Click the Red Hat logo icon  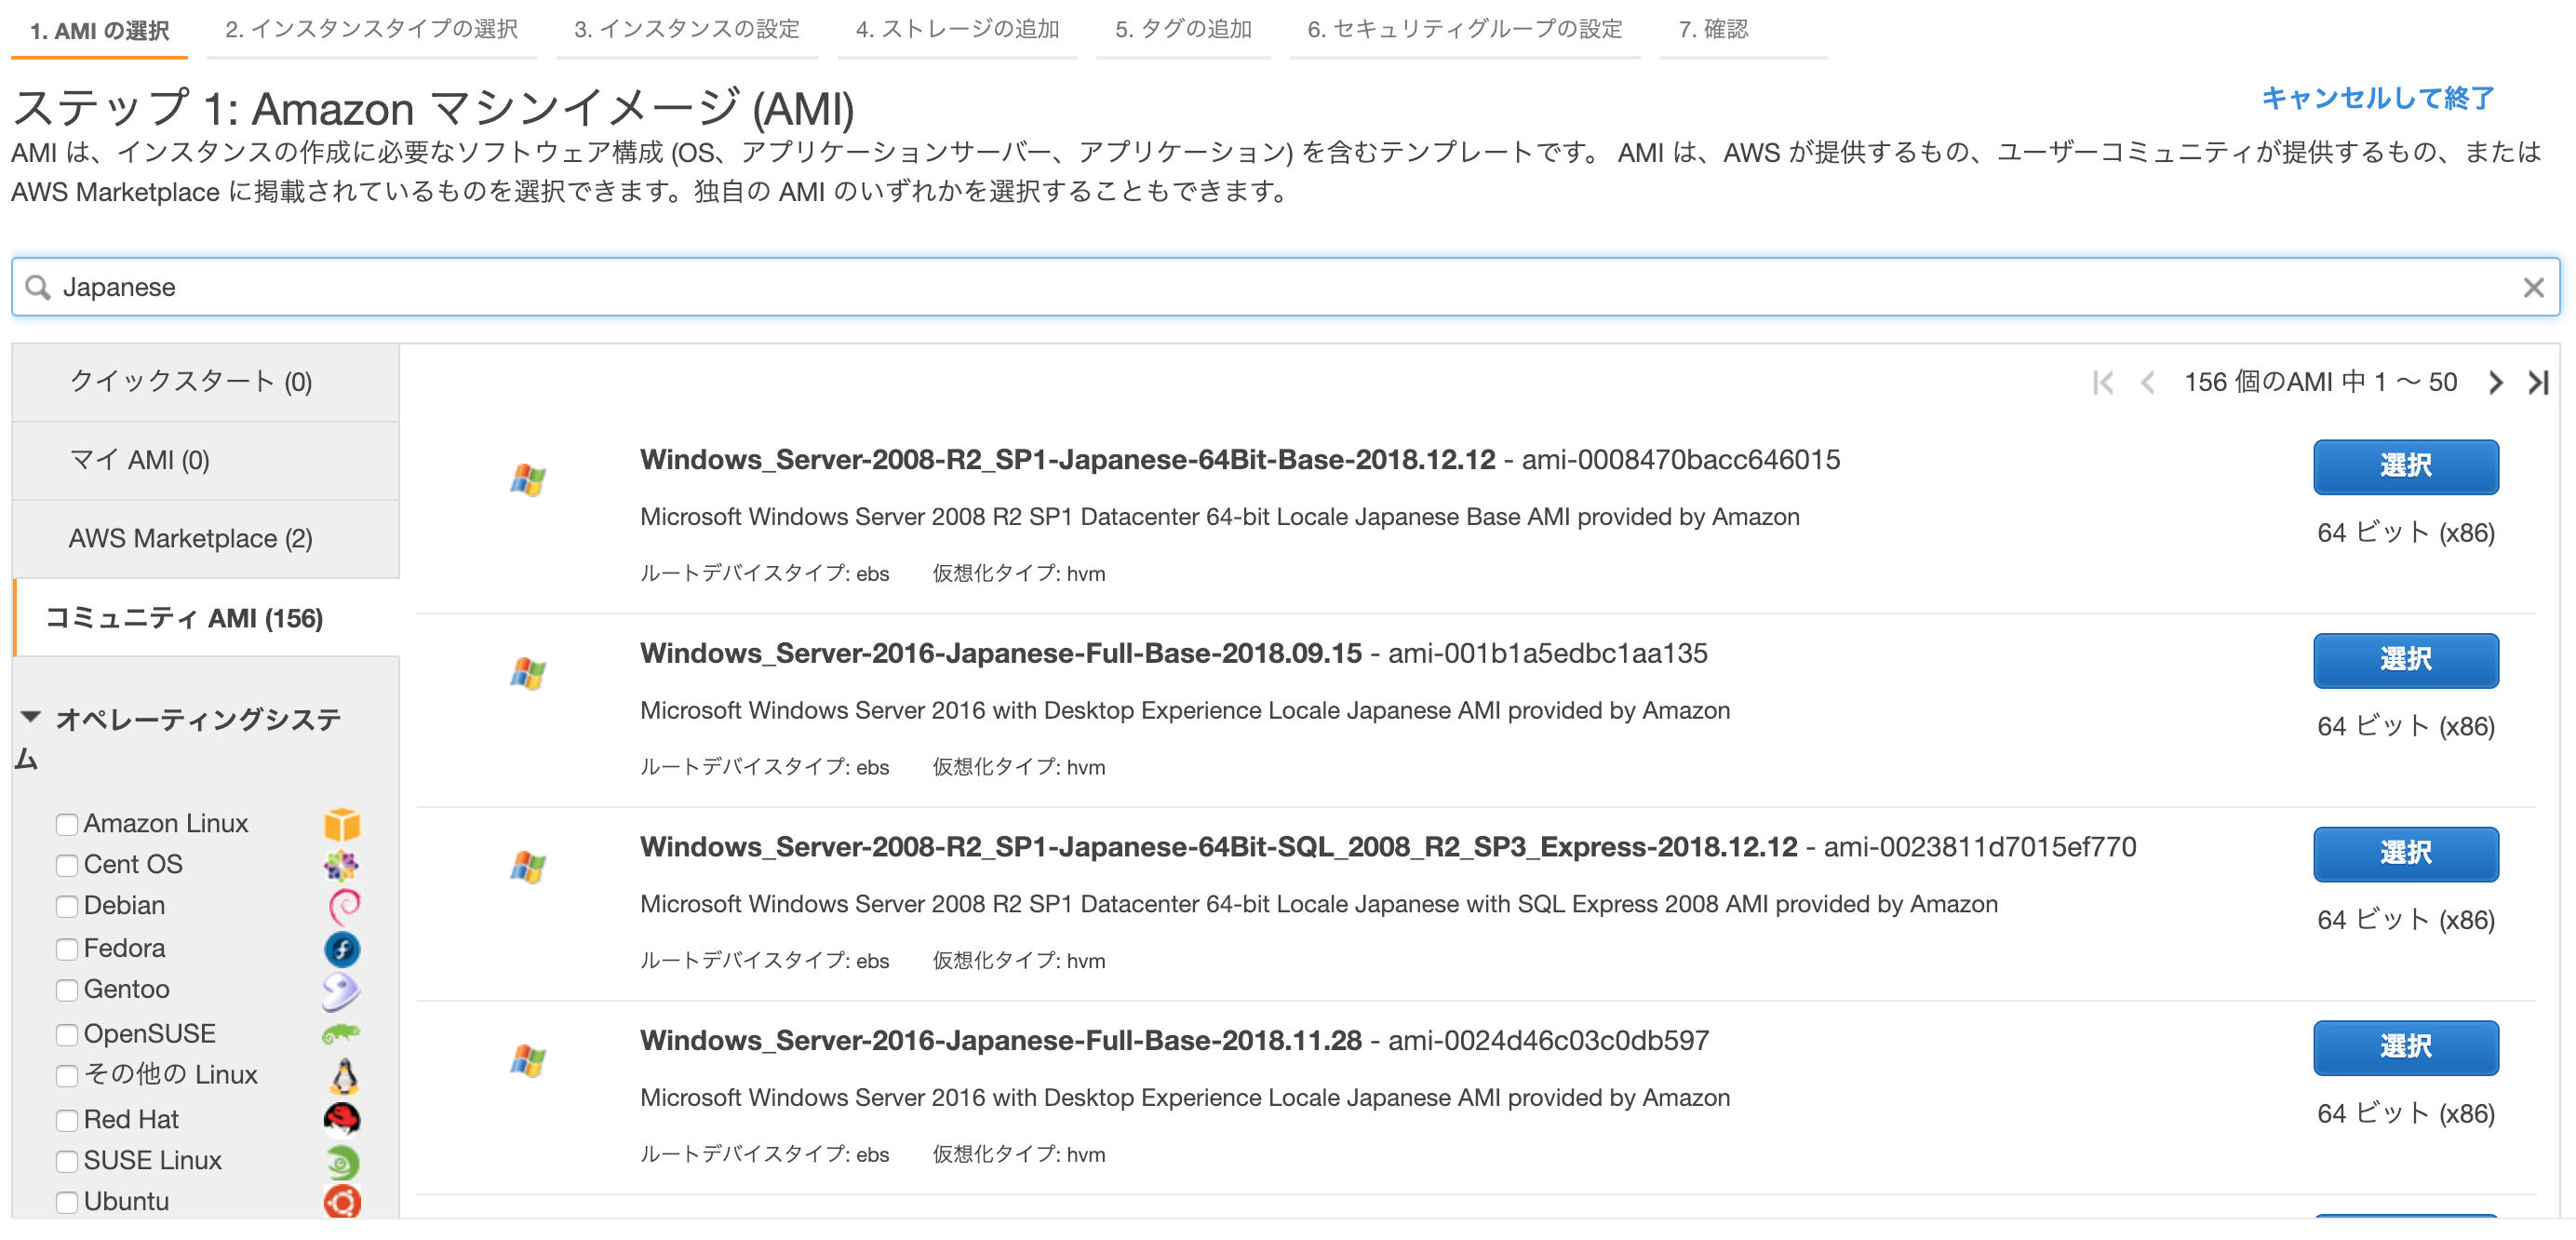point(340,1119)
